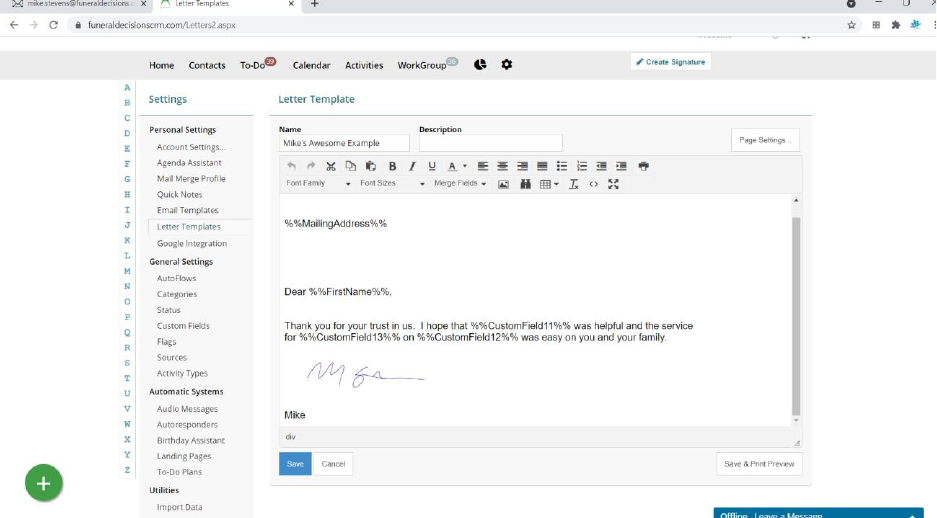This screenshot has height=518, width=937.
Task: Click the Clear Formatting icon
Action: point(574,184)
